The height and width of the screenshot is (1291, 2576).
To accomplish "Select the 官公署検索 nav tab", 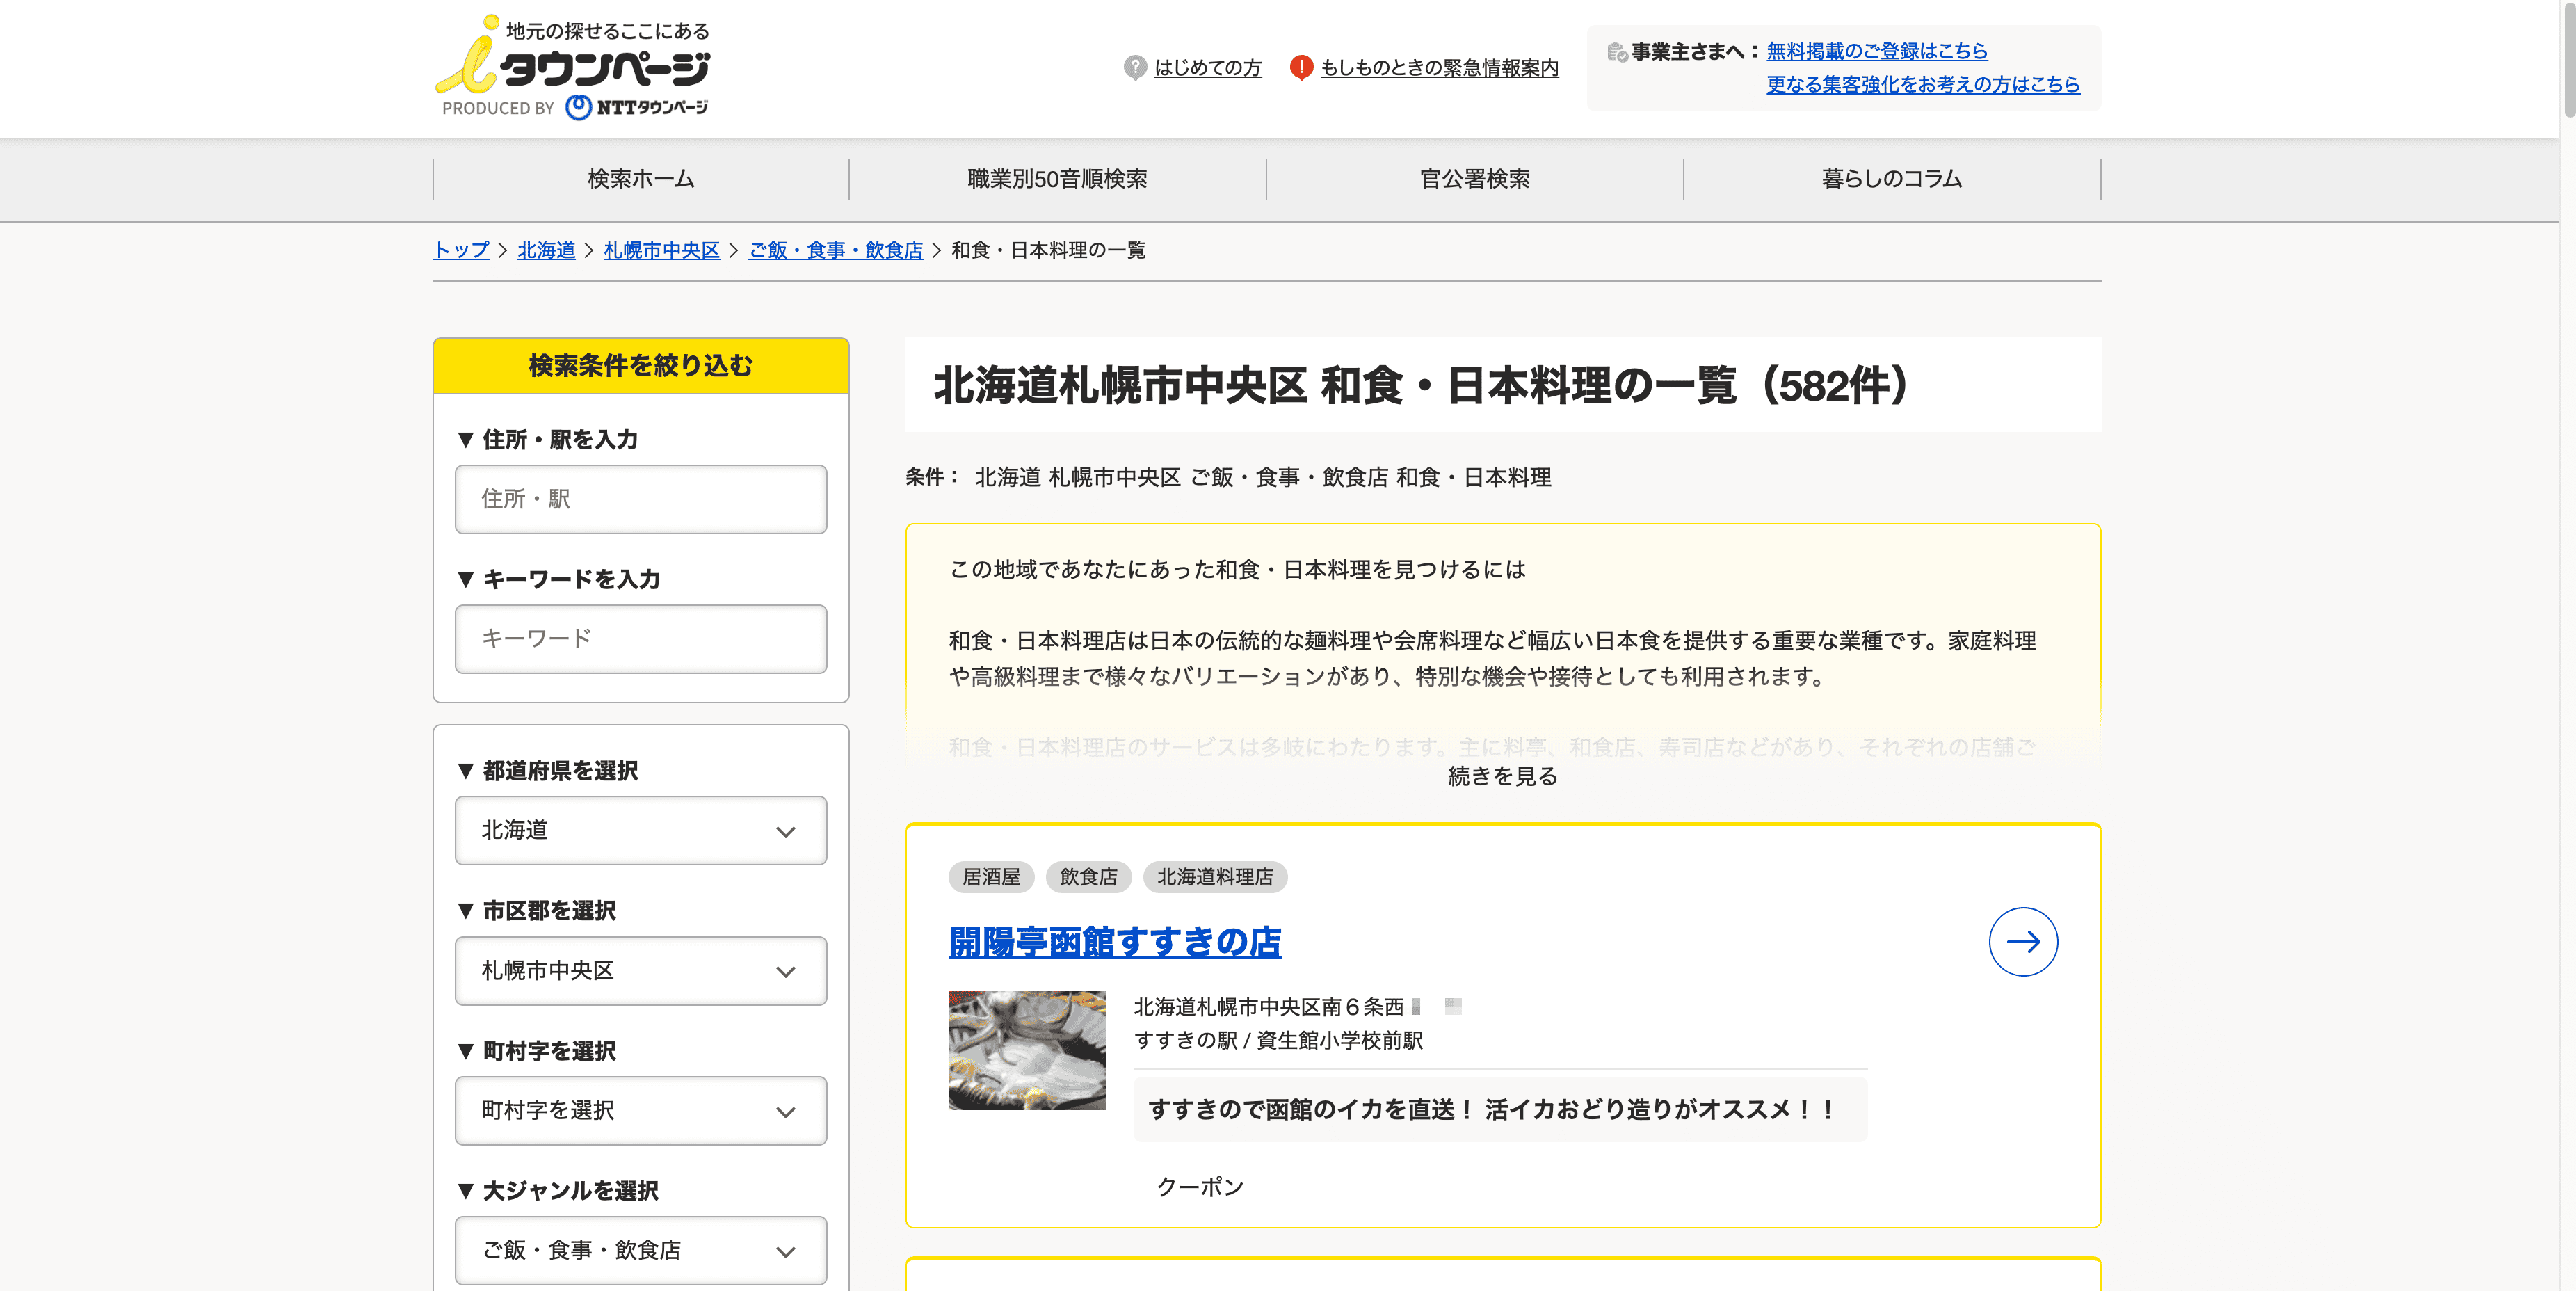I will 1475,179.
